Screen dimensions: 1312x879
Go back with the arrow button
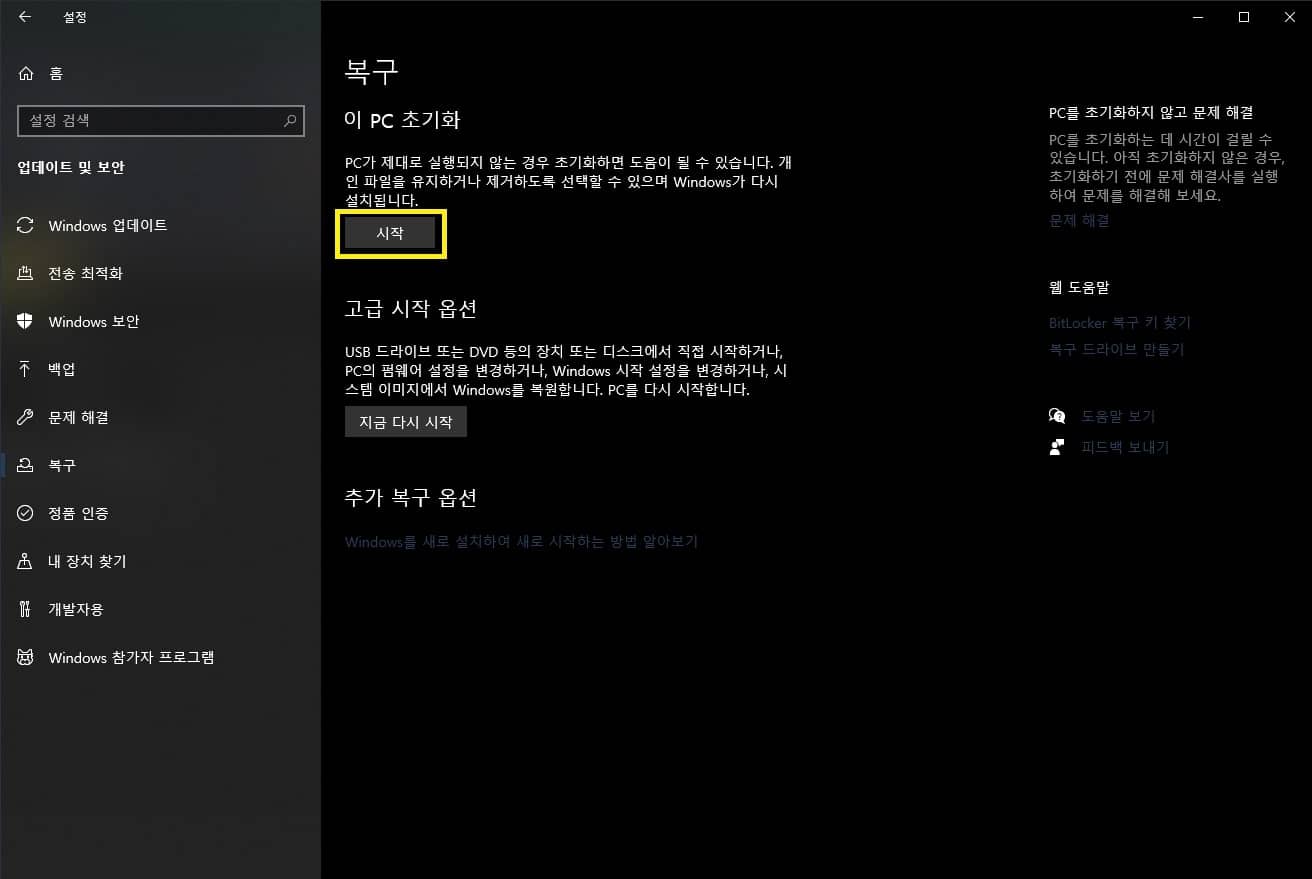[24, 17]
